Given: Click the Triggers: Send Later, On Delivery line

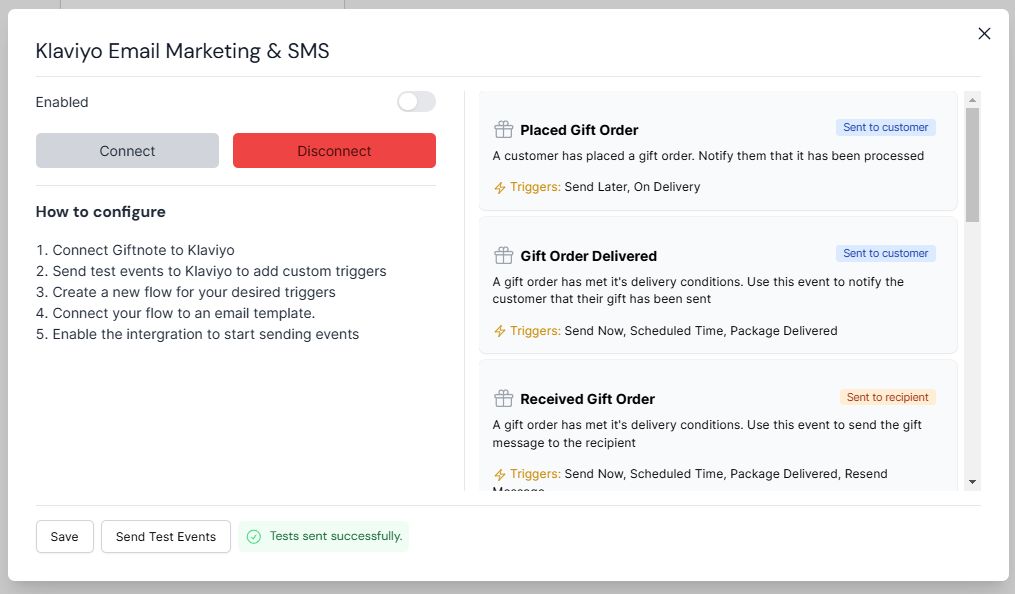Looking at the screenshot, I should (x=597, y=187).
